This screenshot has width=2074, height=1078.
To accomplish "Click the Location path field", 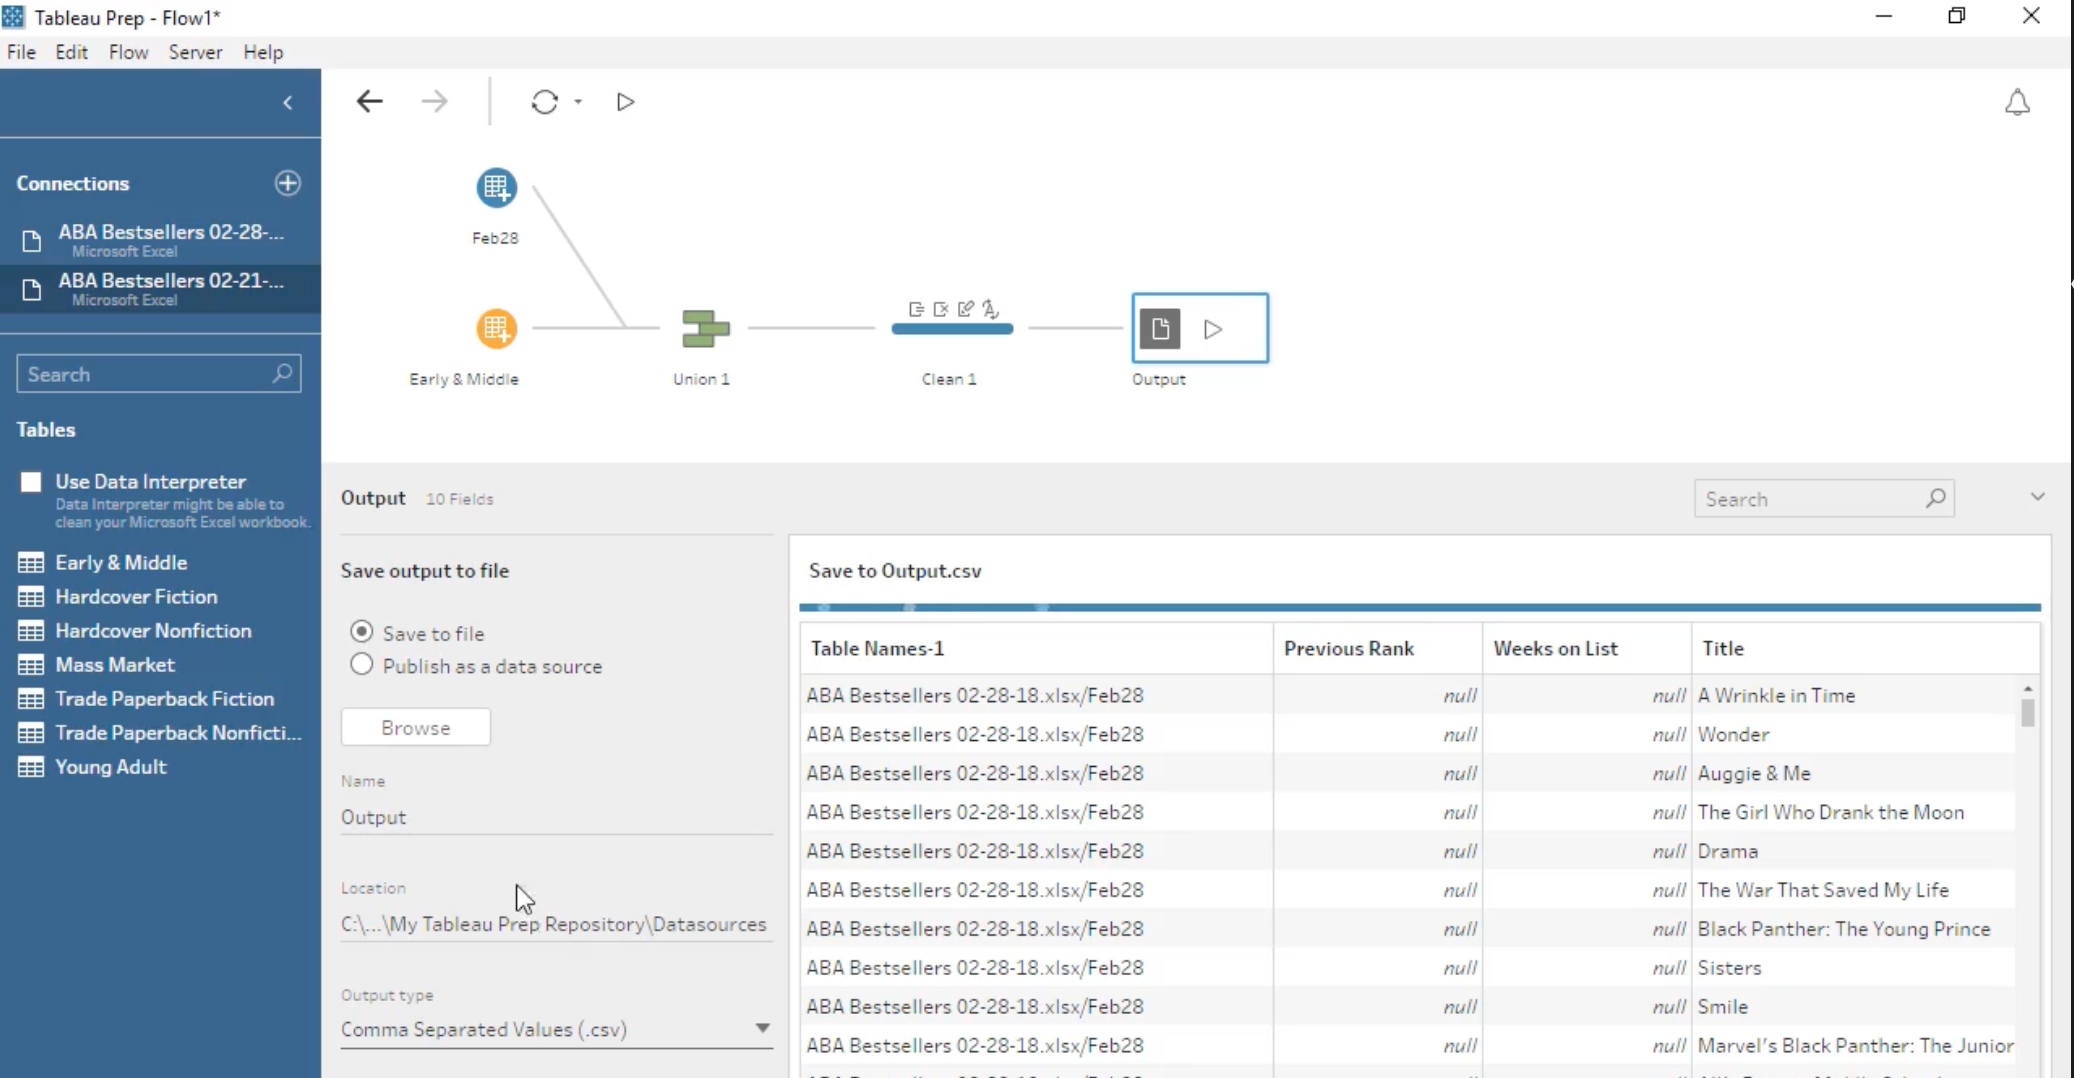I will pos(557,924).
